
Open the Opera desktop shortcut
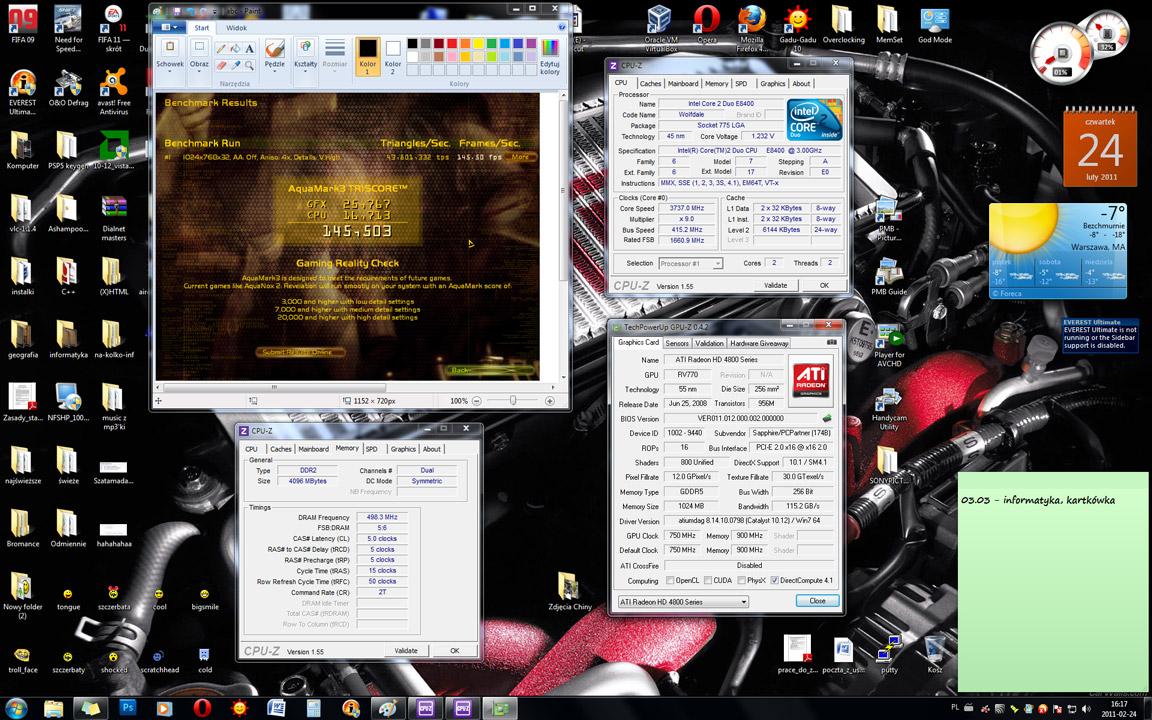706,25
